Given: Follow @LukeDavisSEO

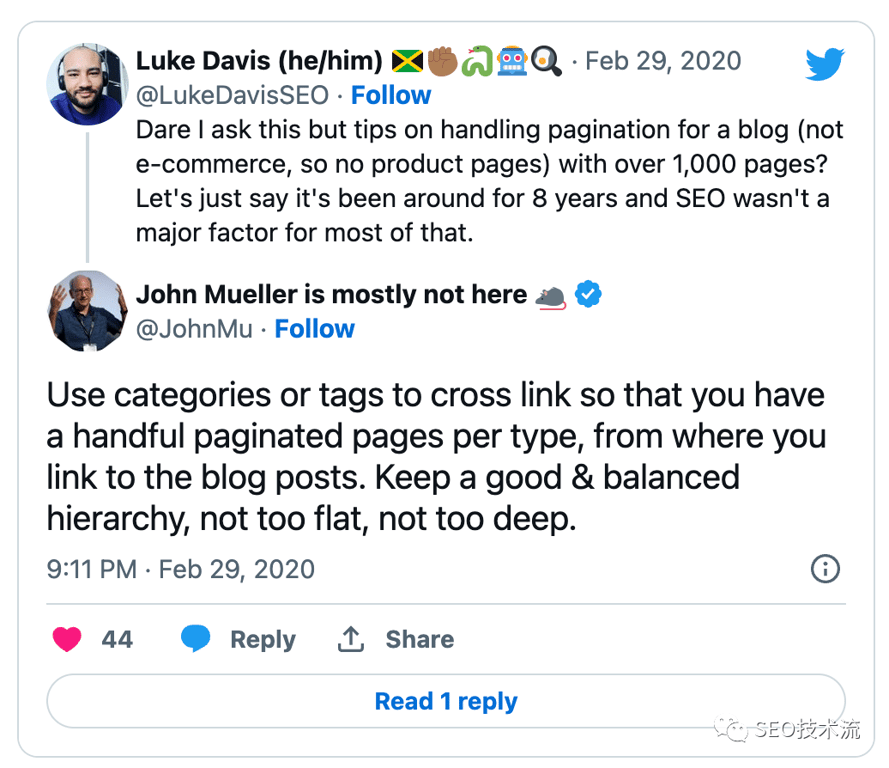Looking at the screenshot, I should coord(390,96).
